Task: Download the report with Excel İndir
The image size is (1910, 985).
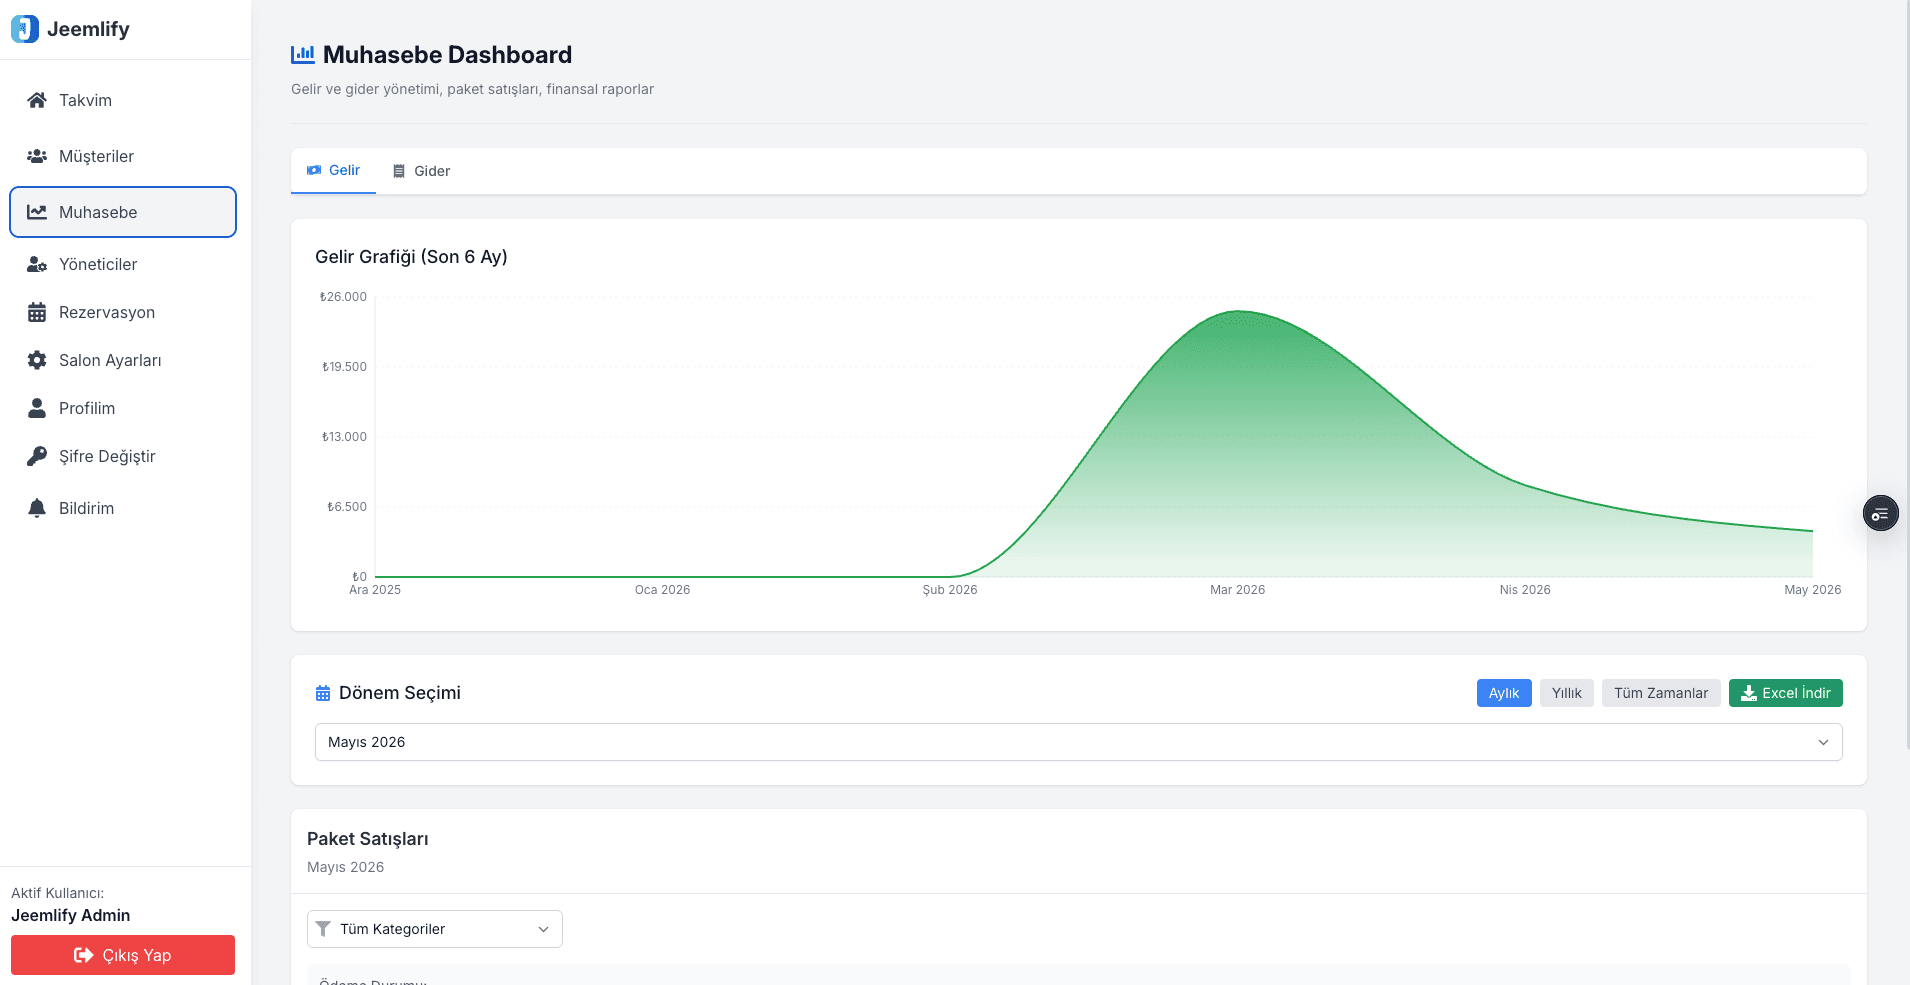Action: tap(1786, 693)
